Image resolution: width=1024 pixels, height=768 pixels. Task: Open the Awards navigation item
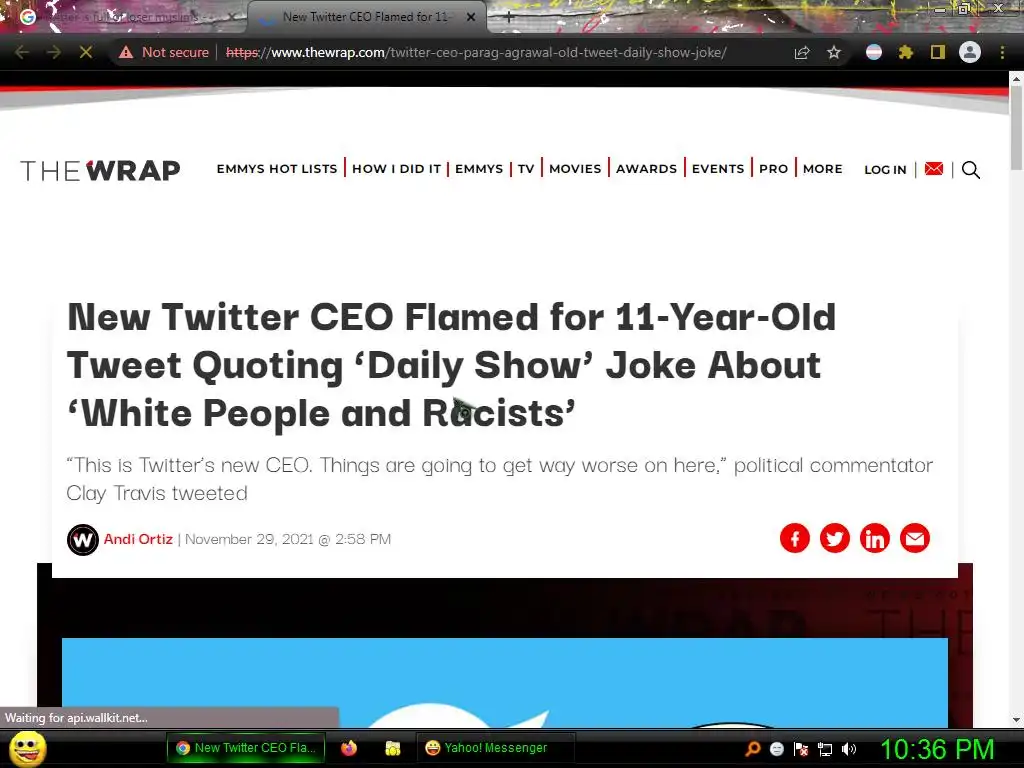pos(647,168)
